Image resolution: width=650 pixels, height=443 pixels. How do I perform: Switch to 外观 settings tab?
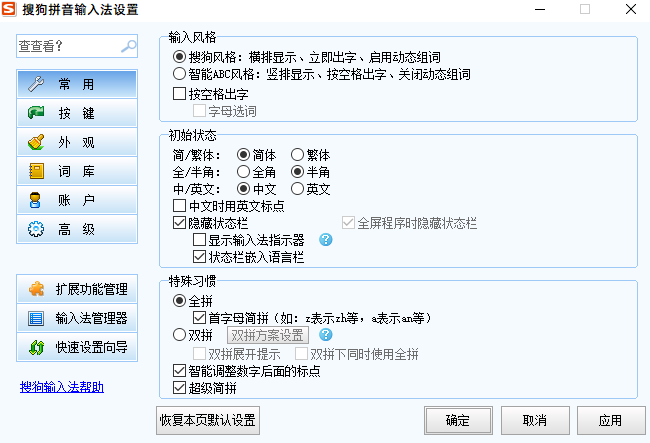[77, 142]
